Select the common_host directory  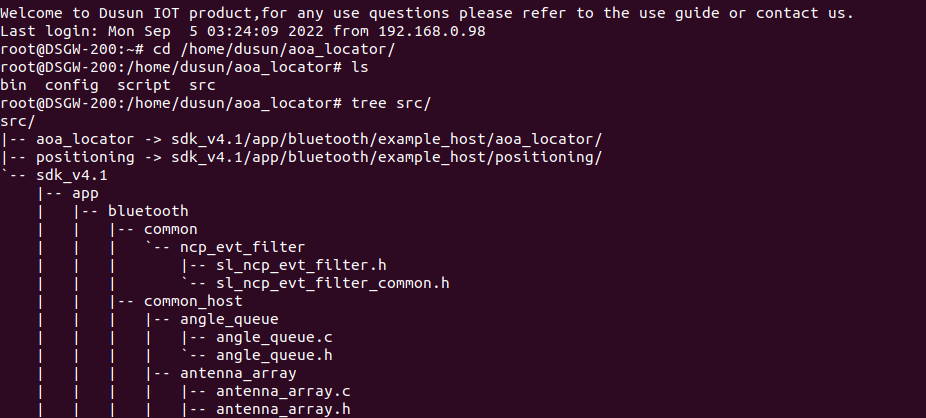pos(193,301)
